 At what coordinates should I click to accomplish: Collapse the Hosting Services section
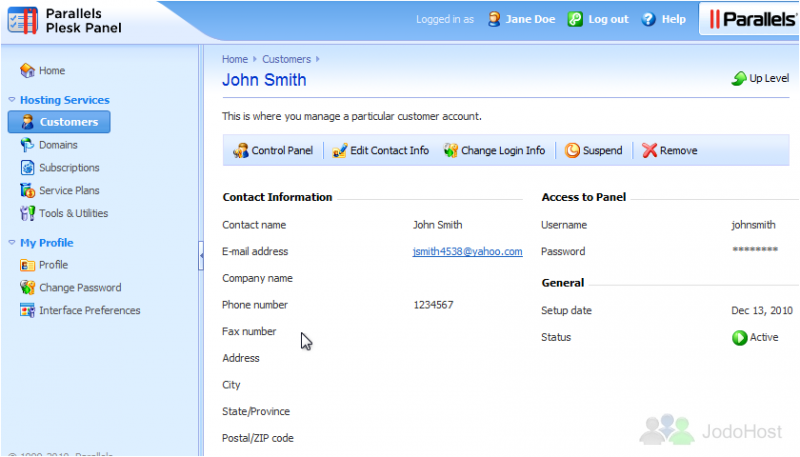point(12,100)
